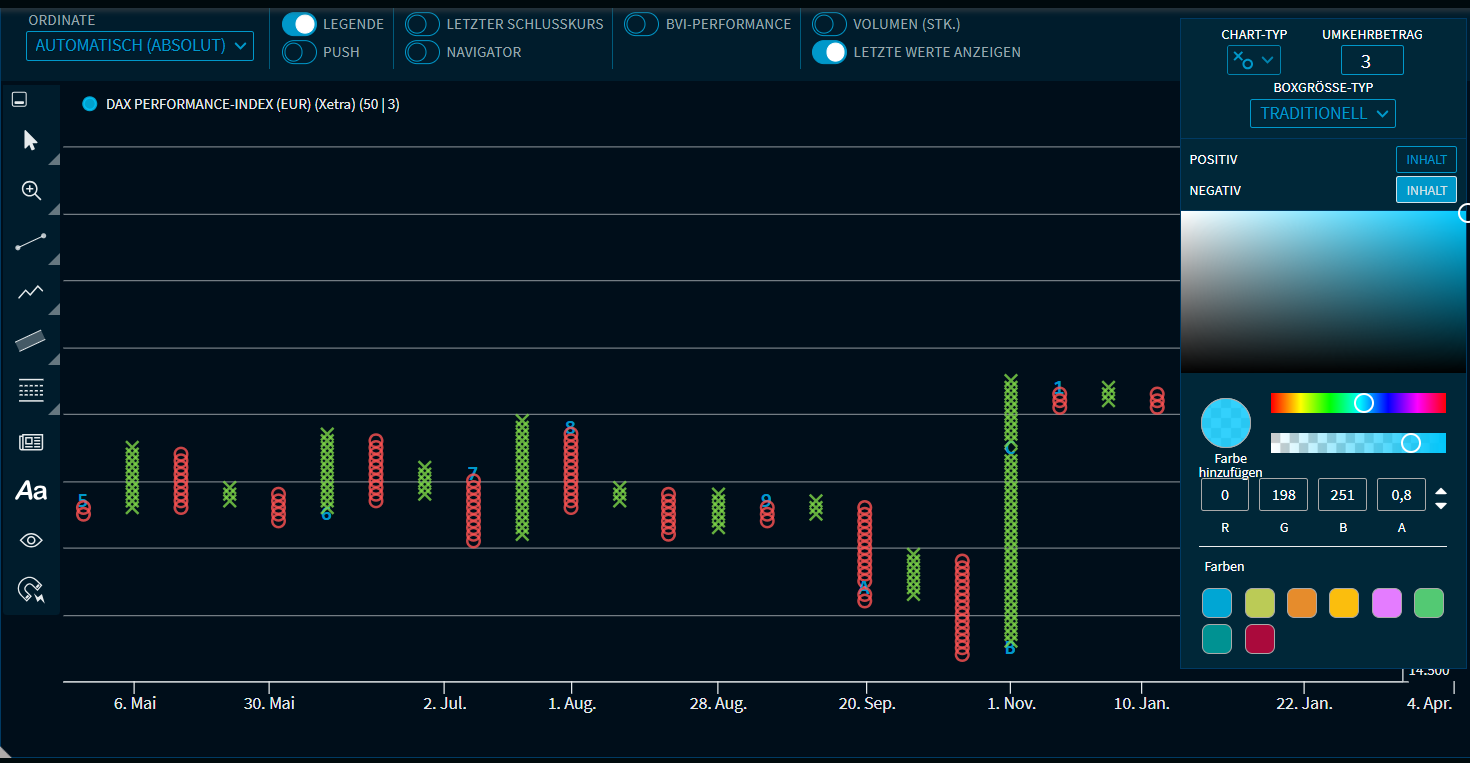Click the eye visibility icon in the toolbar
The height and width of the screenshot is (763, 1470).
[31, 539]
